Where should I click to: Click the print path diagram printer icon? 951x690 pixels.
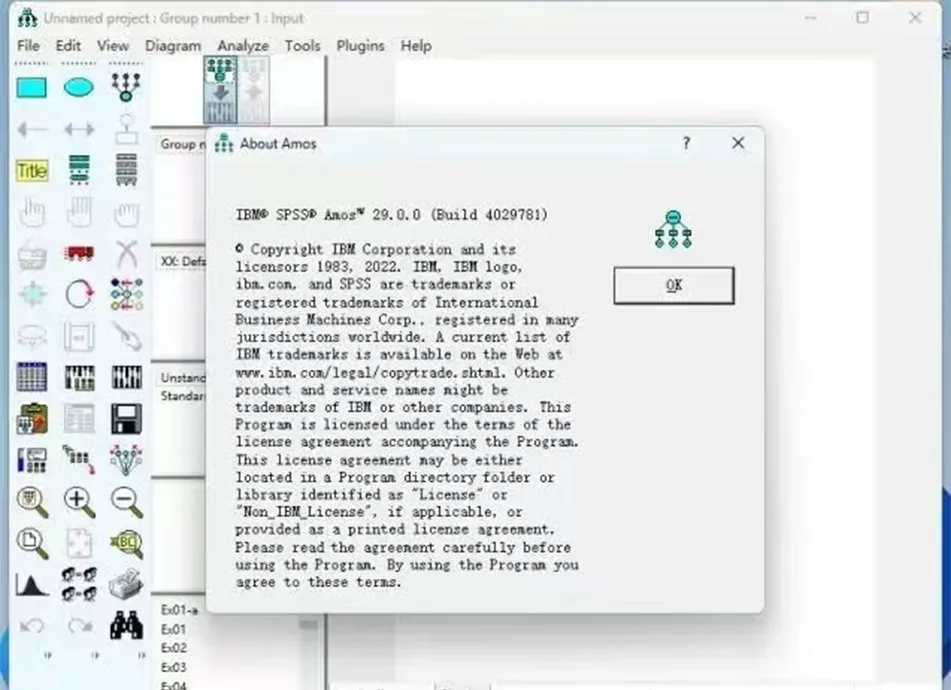(126, 583)
